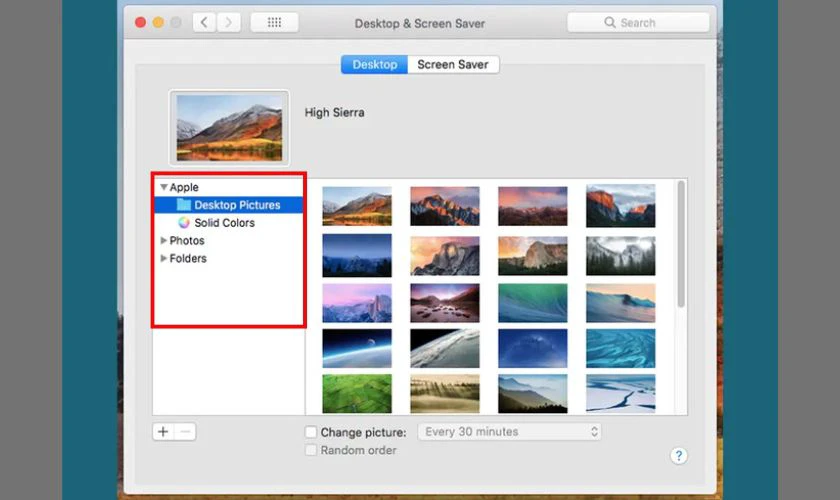The height and width of the screenshot is (500, 840).
Task: Choose the Yosemite orange sky rock thumbnail
Action: point(532,256)
